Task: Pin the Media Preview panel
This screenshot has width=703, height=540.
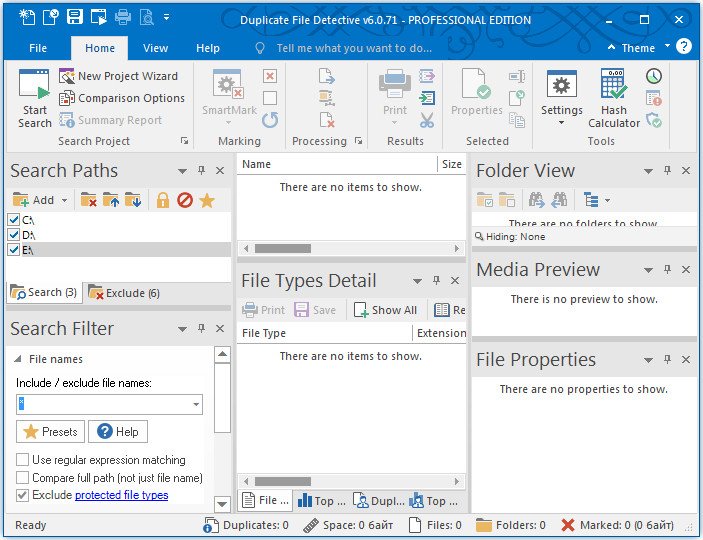Action: [x=667, y=269]
